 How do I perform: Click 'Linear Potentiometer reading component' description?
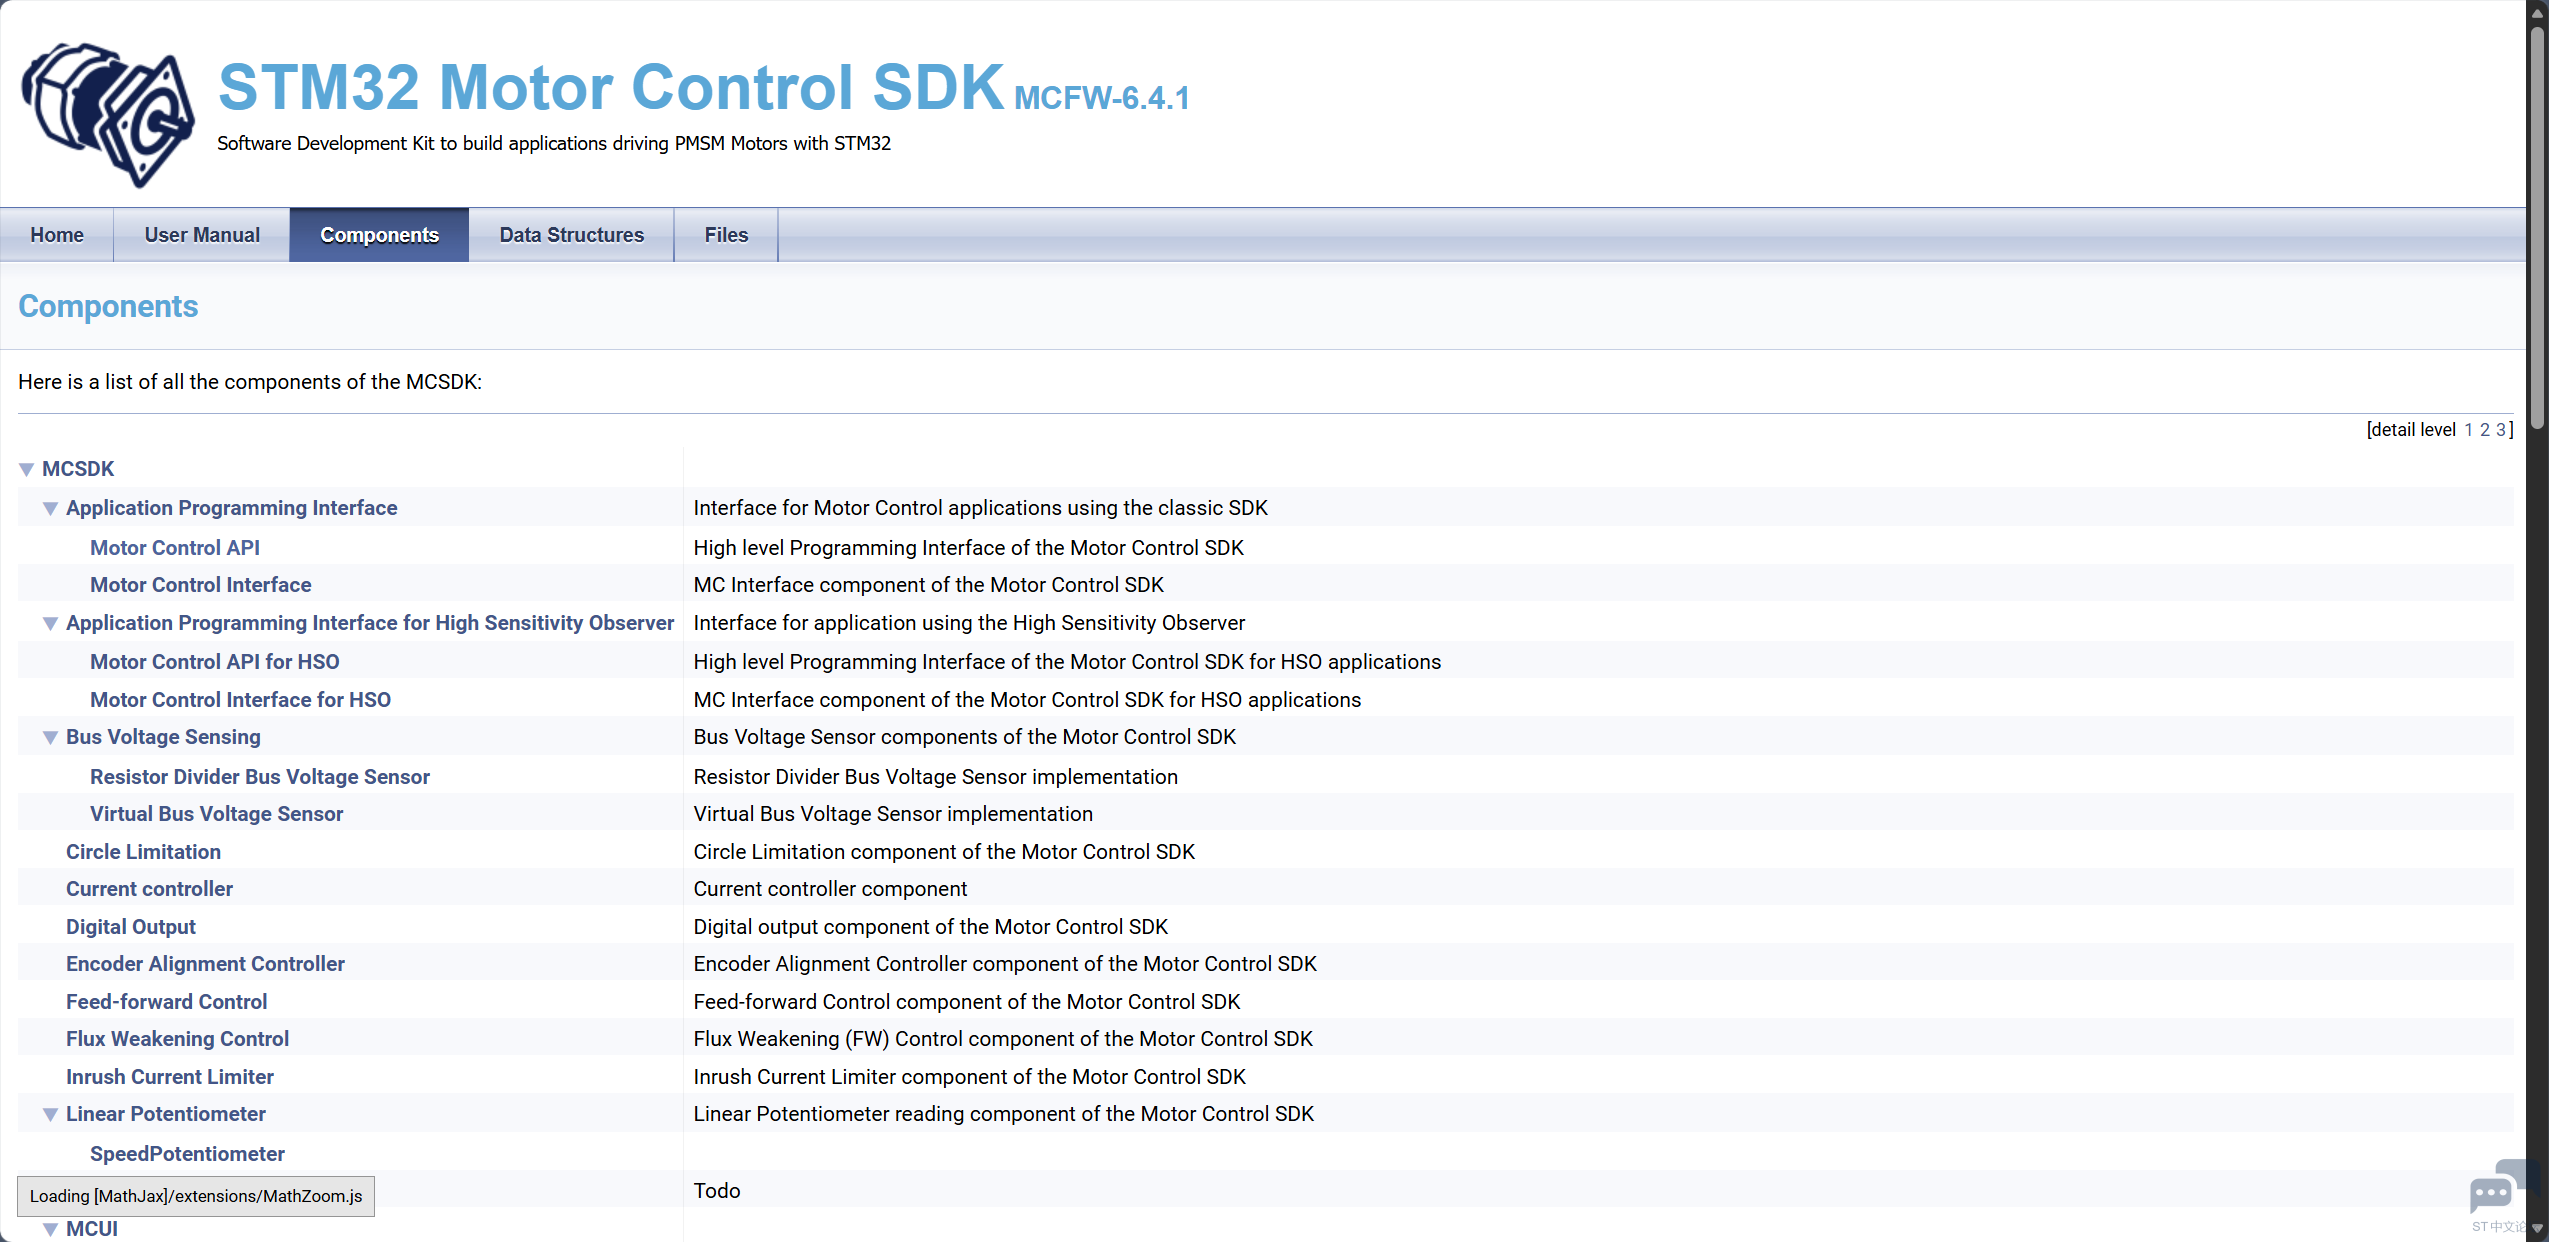tap(1004, 1114)
